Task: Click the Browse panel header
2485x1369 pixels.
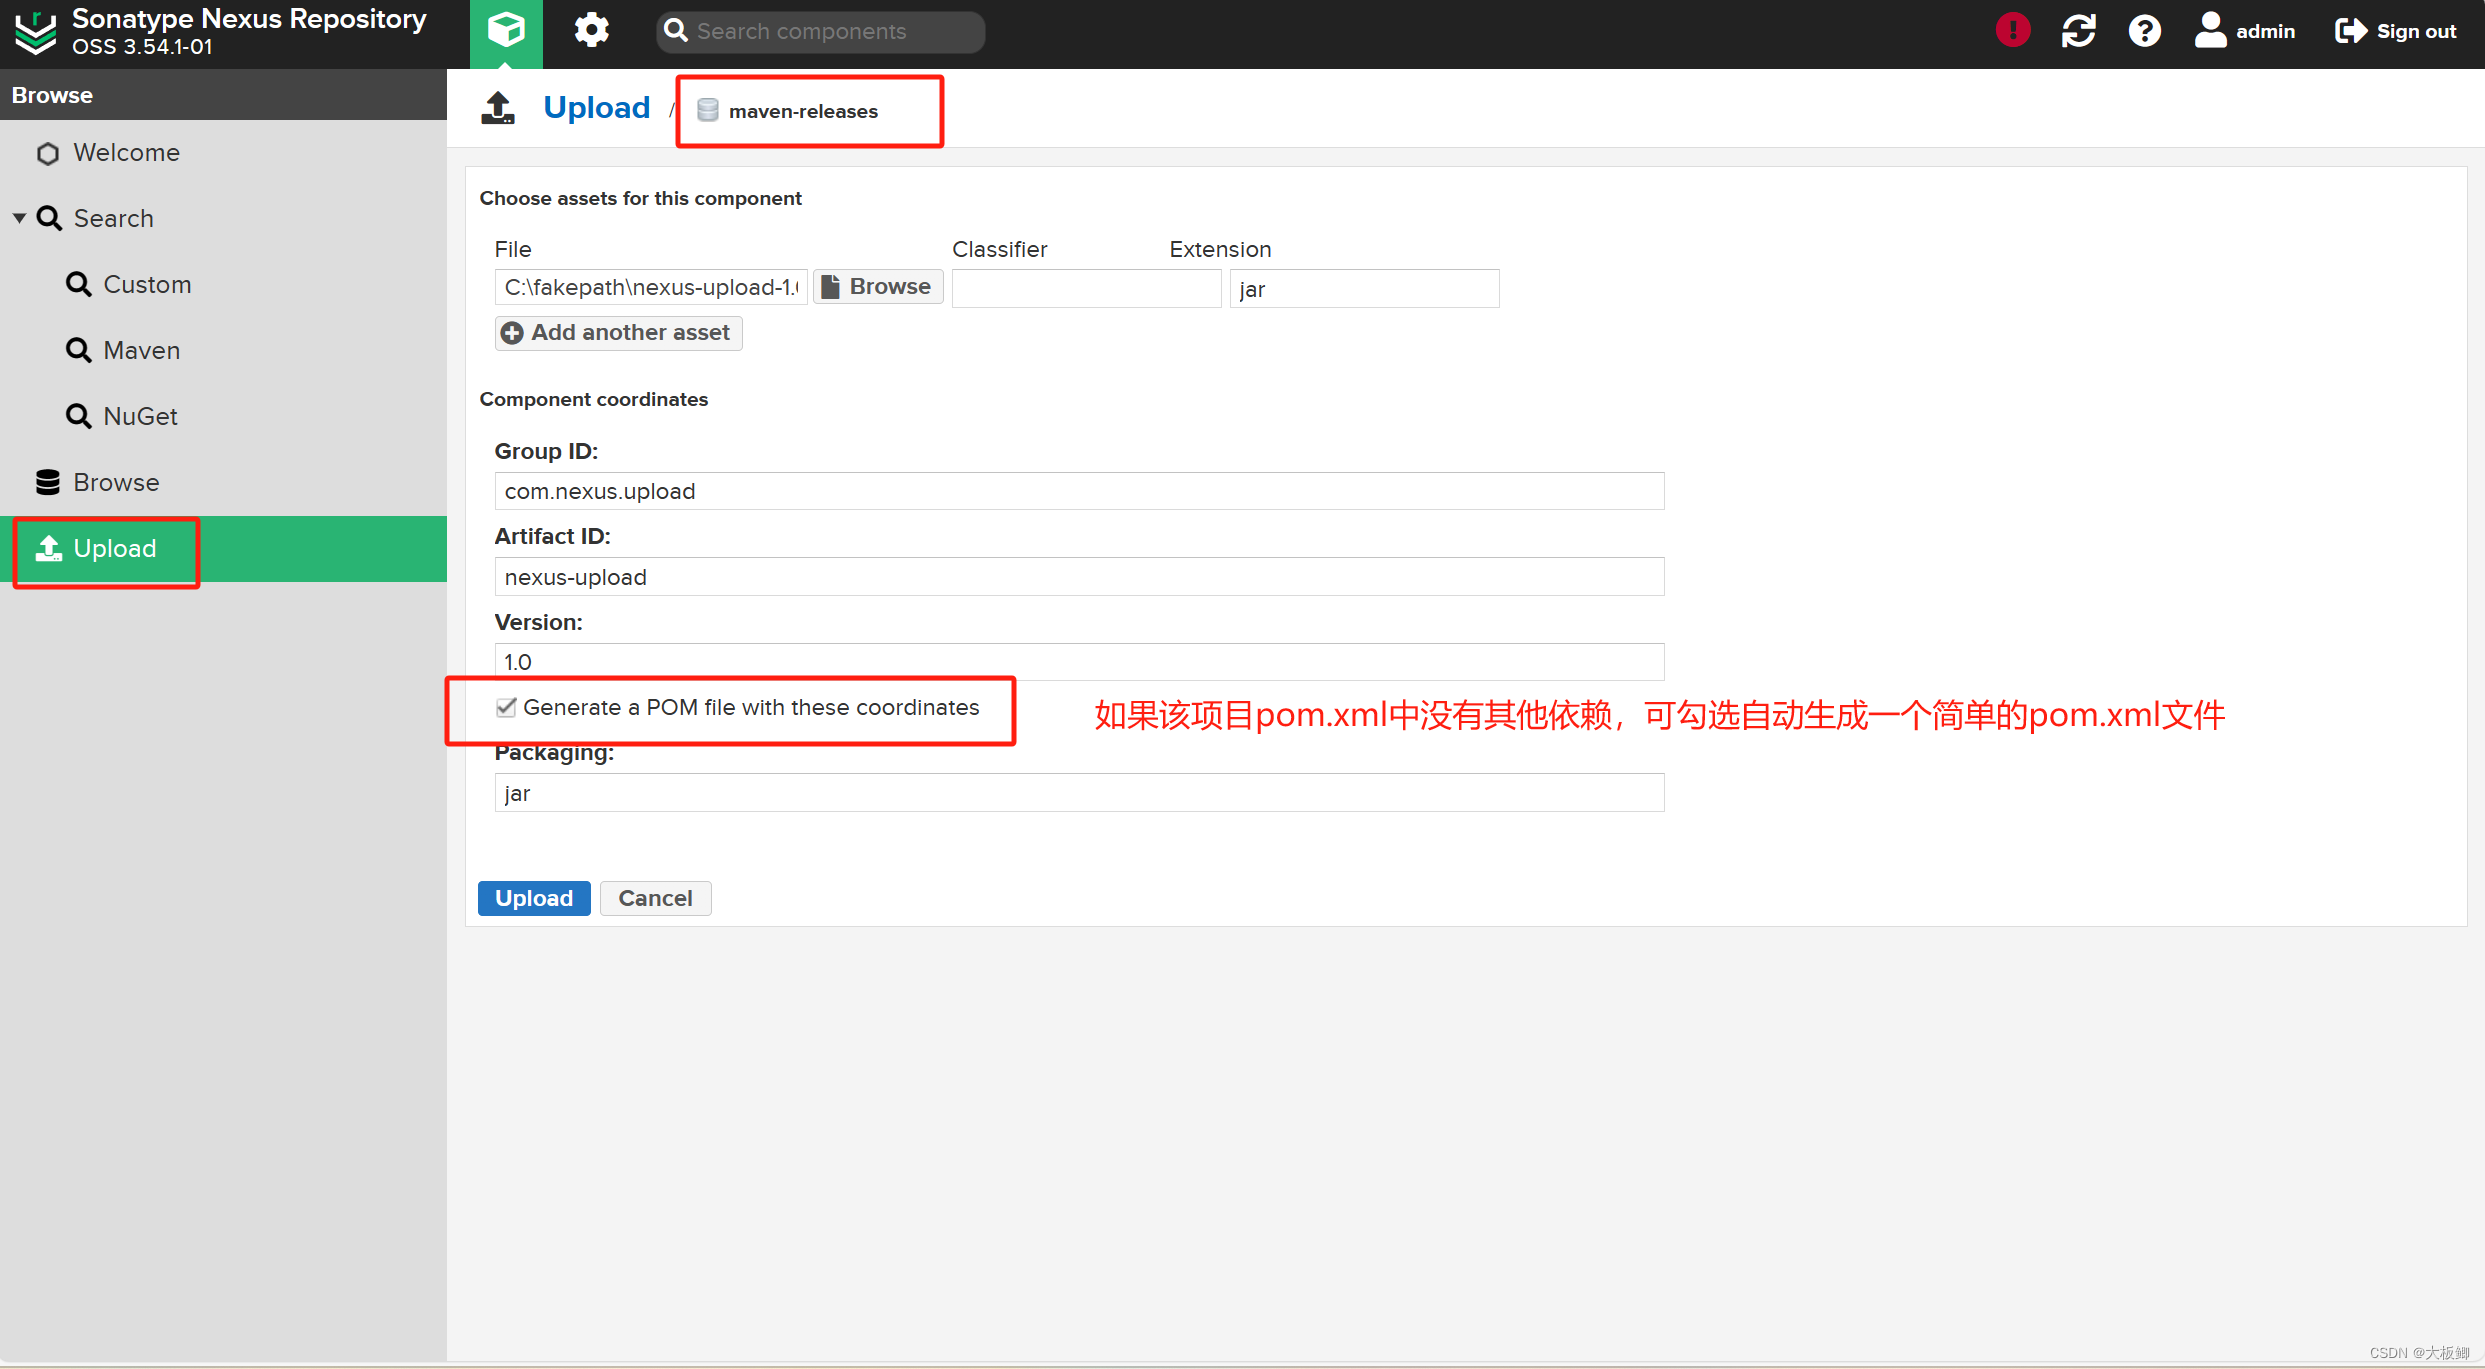Action: [223, 95]
